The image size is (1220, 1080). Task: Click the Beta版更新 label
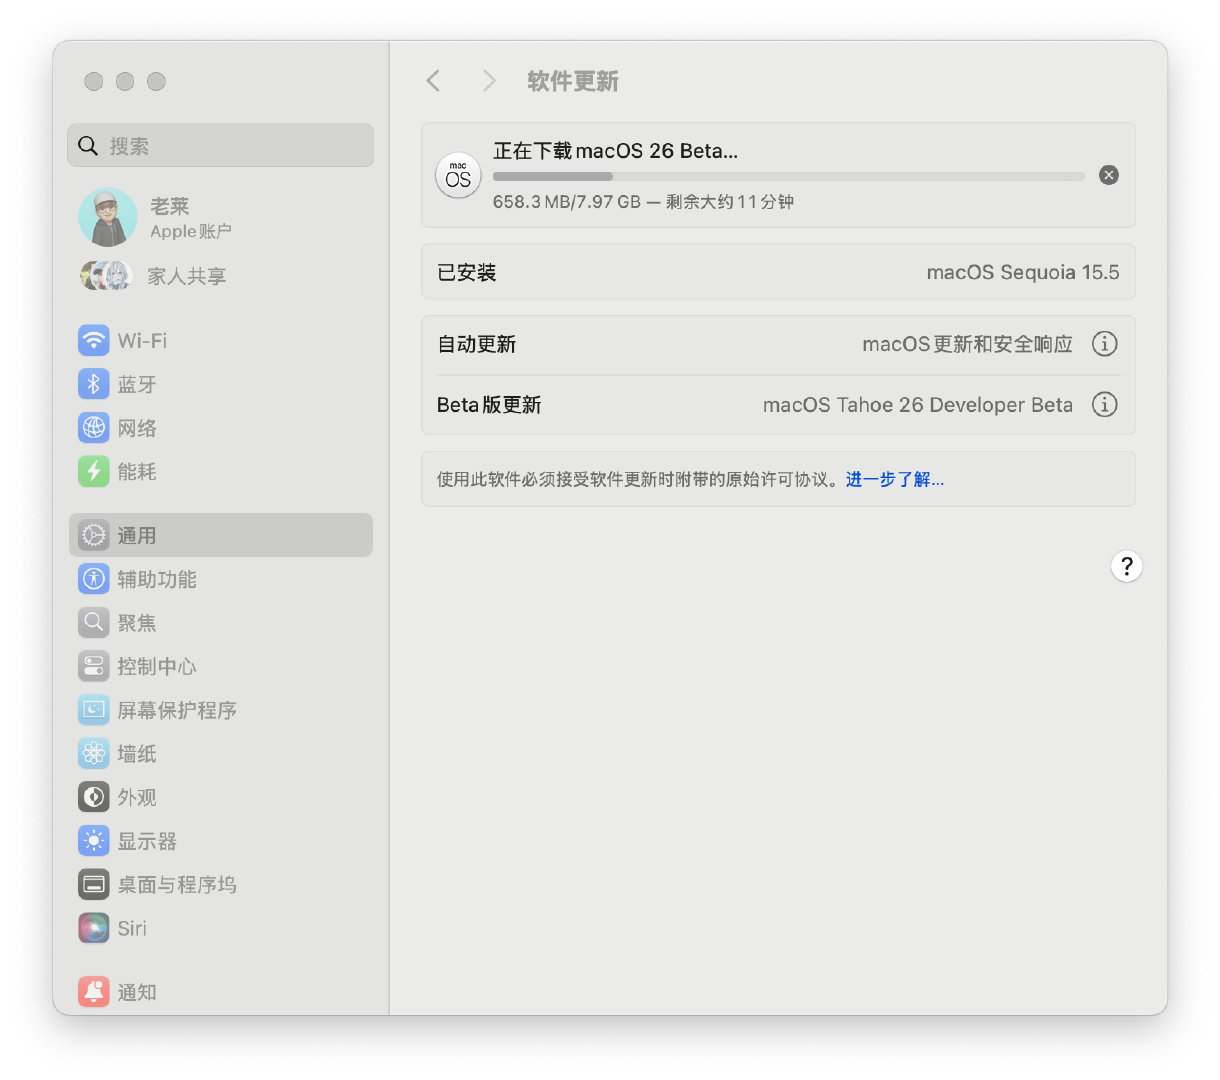(x=489, y=405)
